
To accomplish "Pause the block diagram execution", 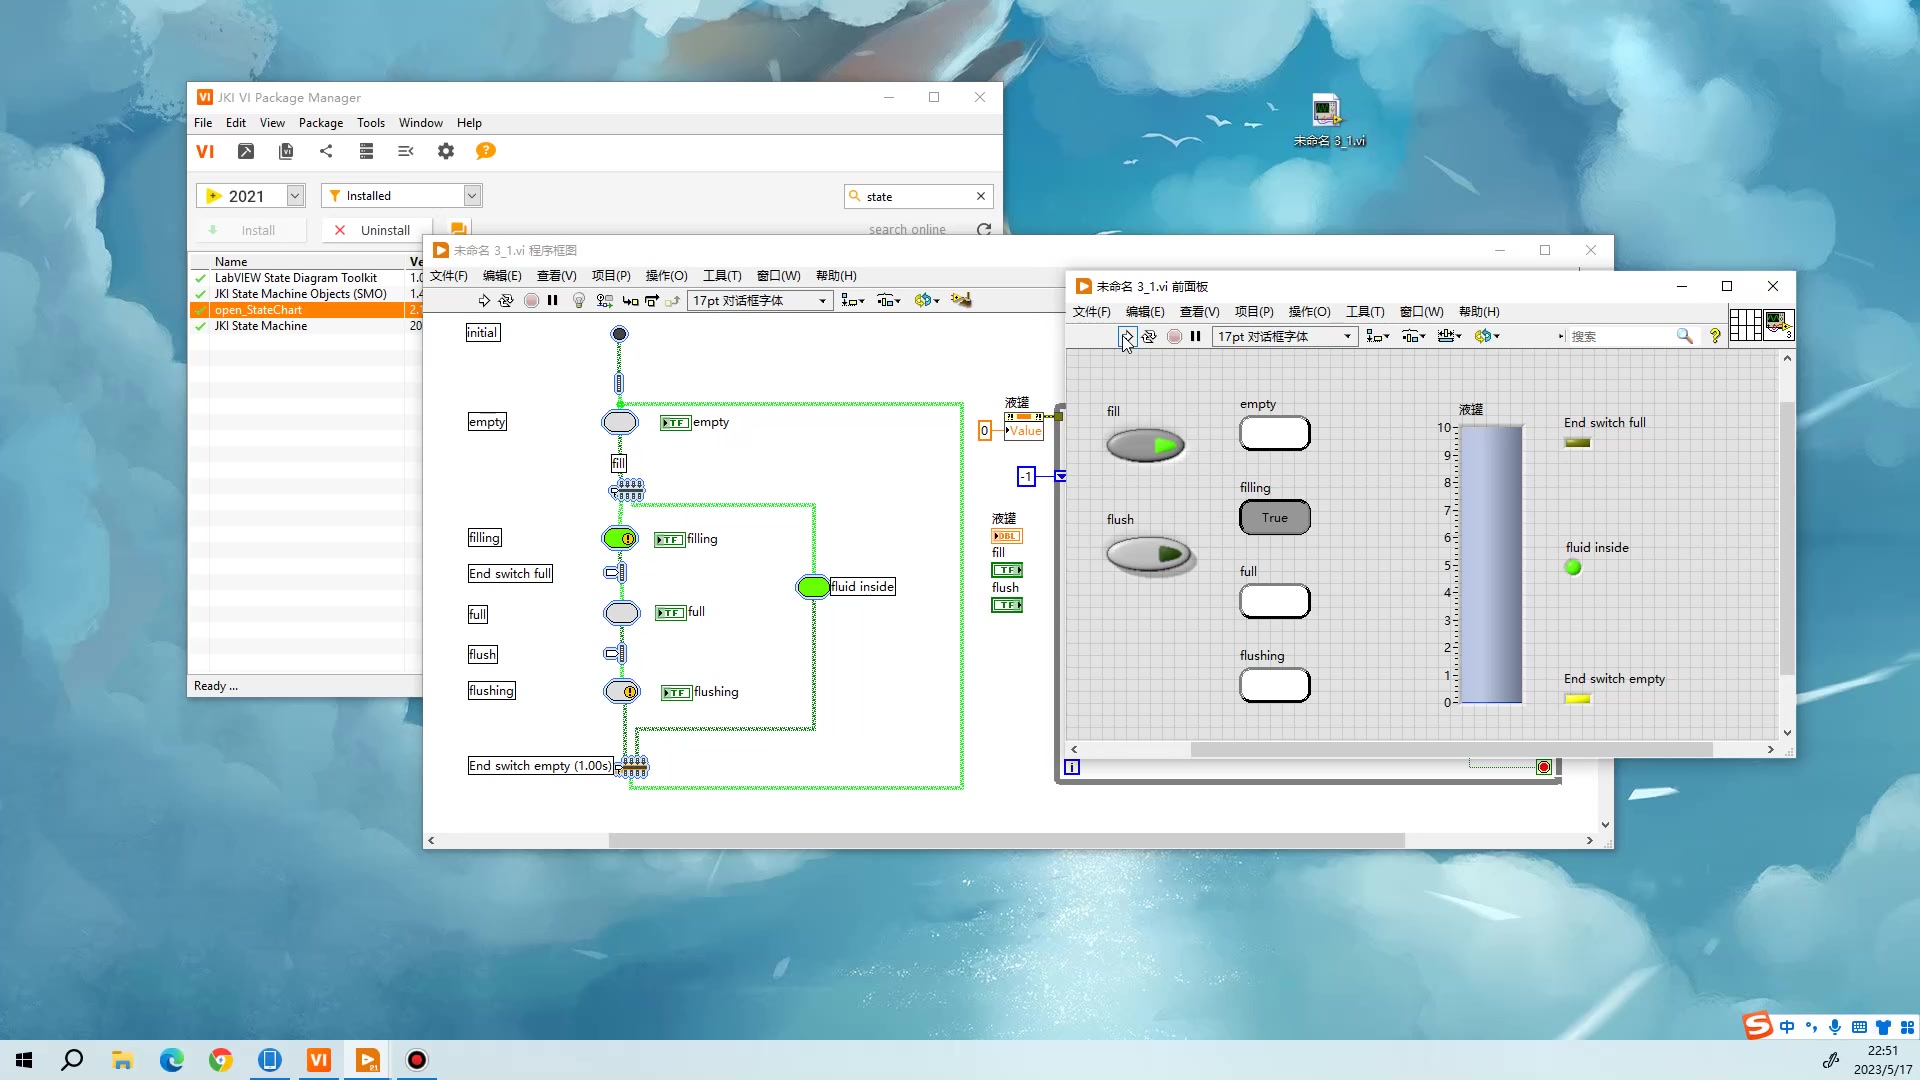I will point(553,300).
